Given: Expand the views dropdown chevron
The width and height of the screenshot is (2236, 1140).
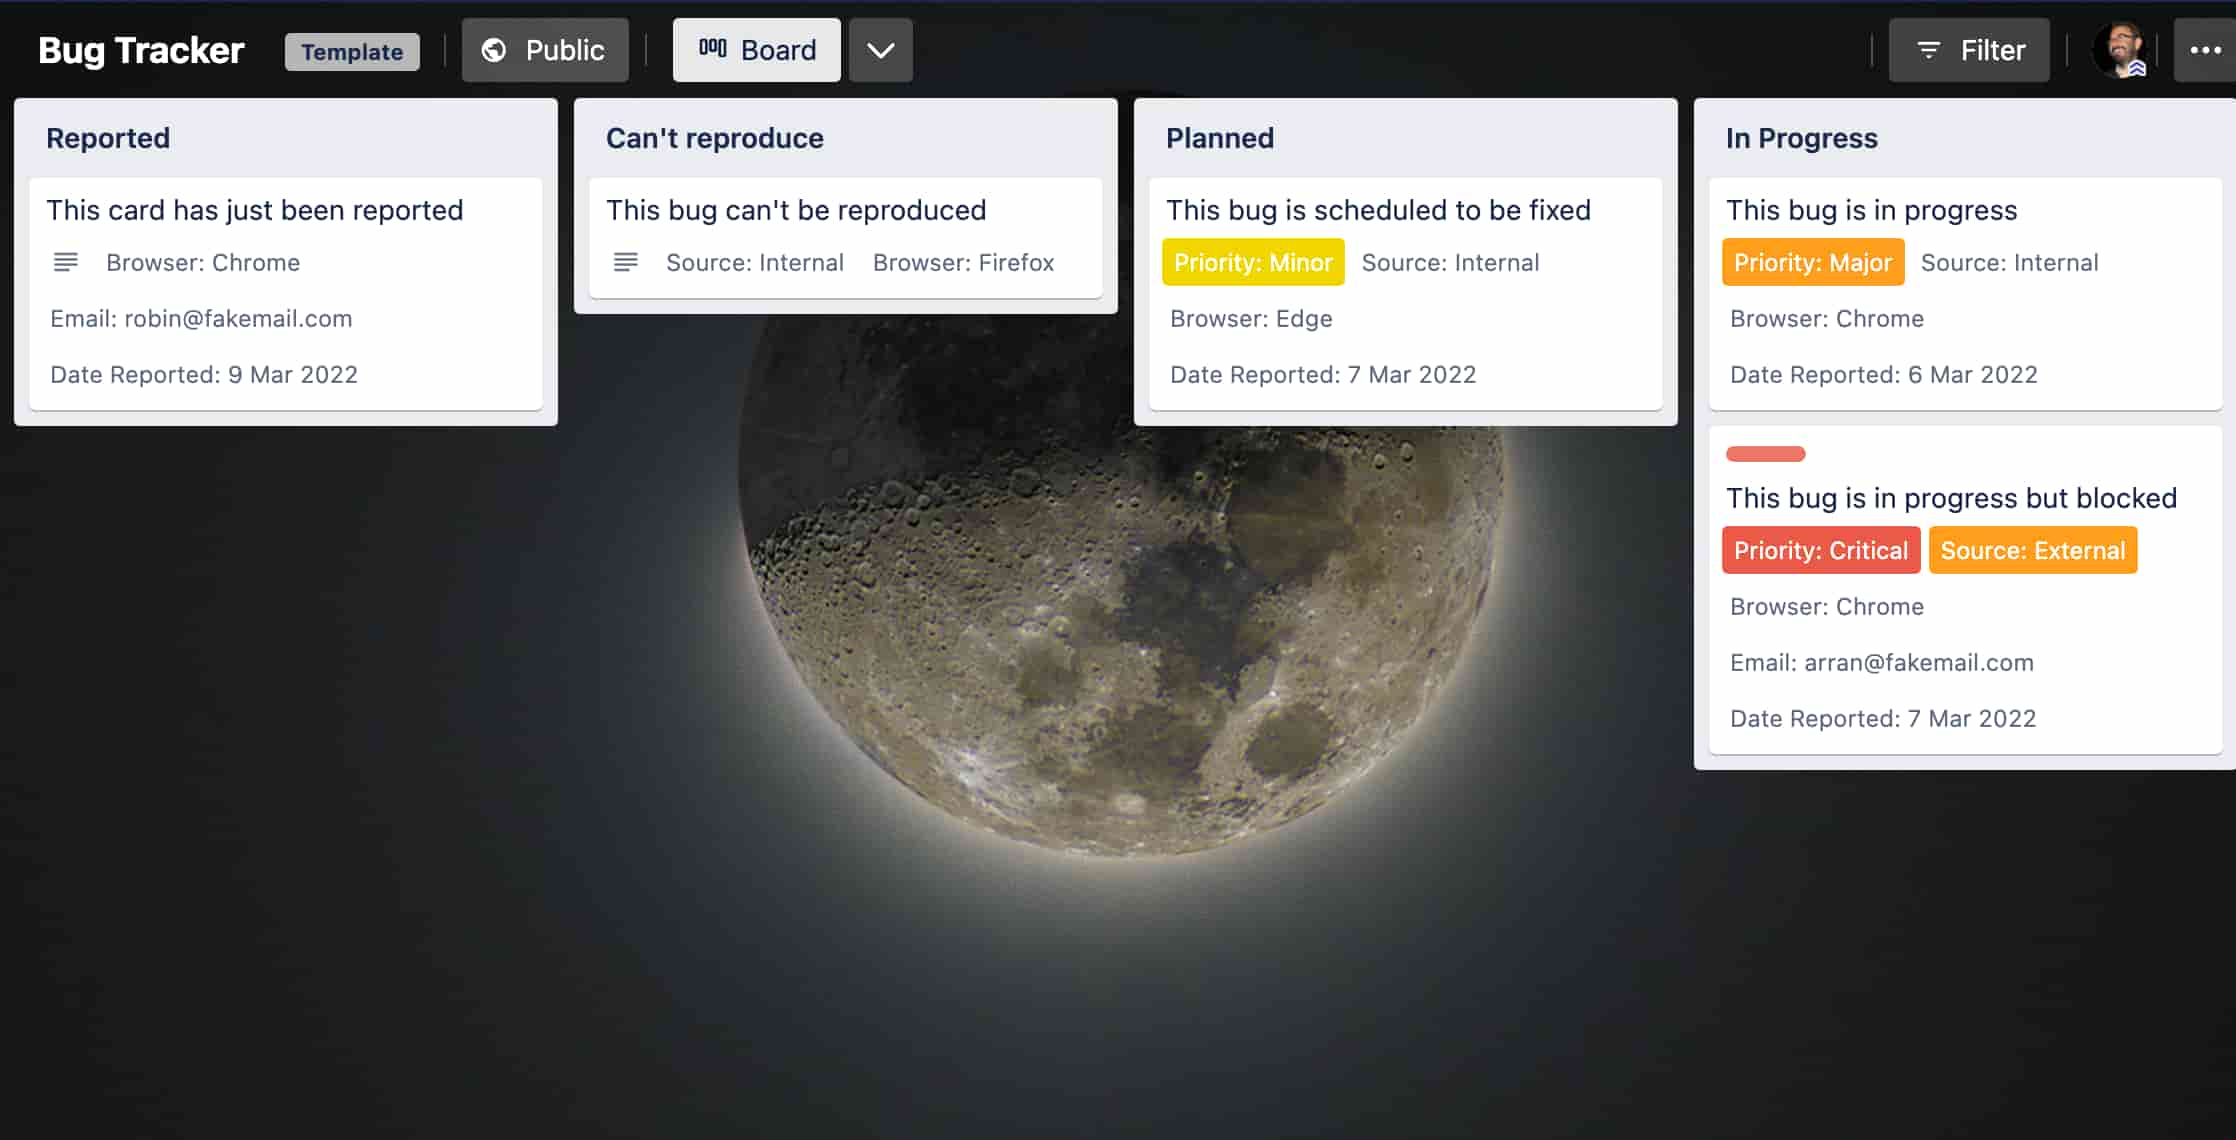Looking at the screenshot, I should (x=880, y=50).
